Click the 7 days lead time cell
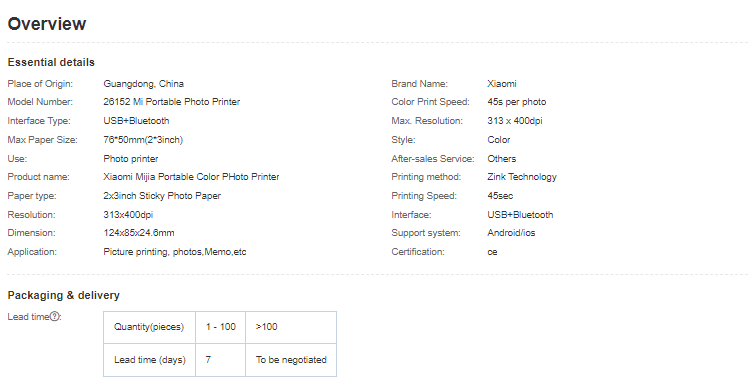 click(x=220, y=360)
